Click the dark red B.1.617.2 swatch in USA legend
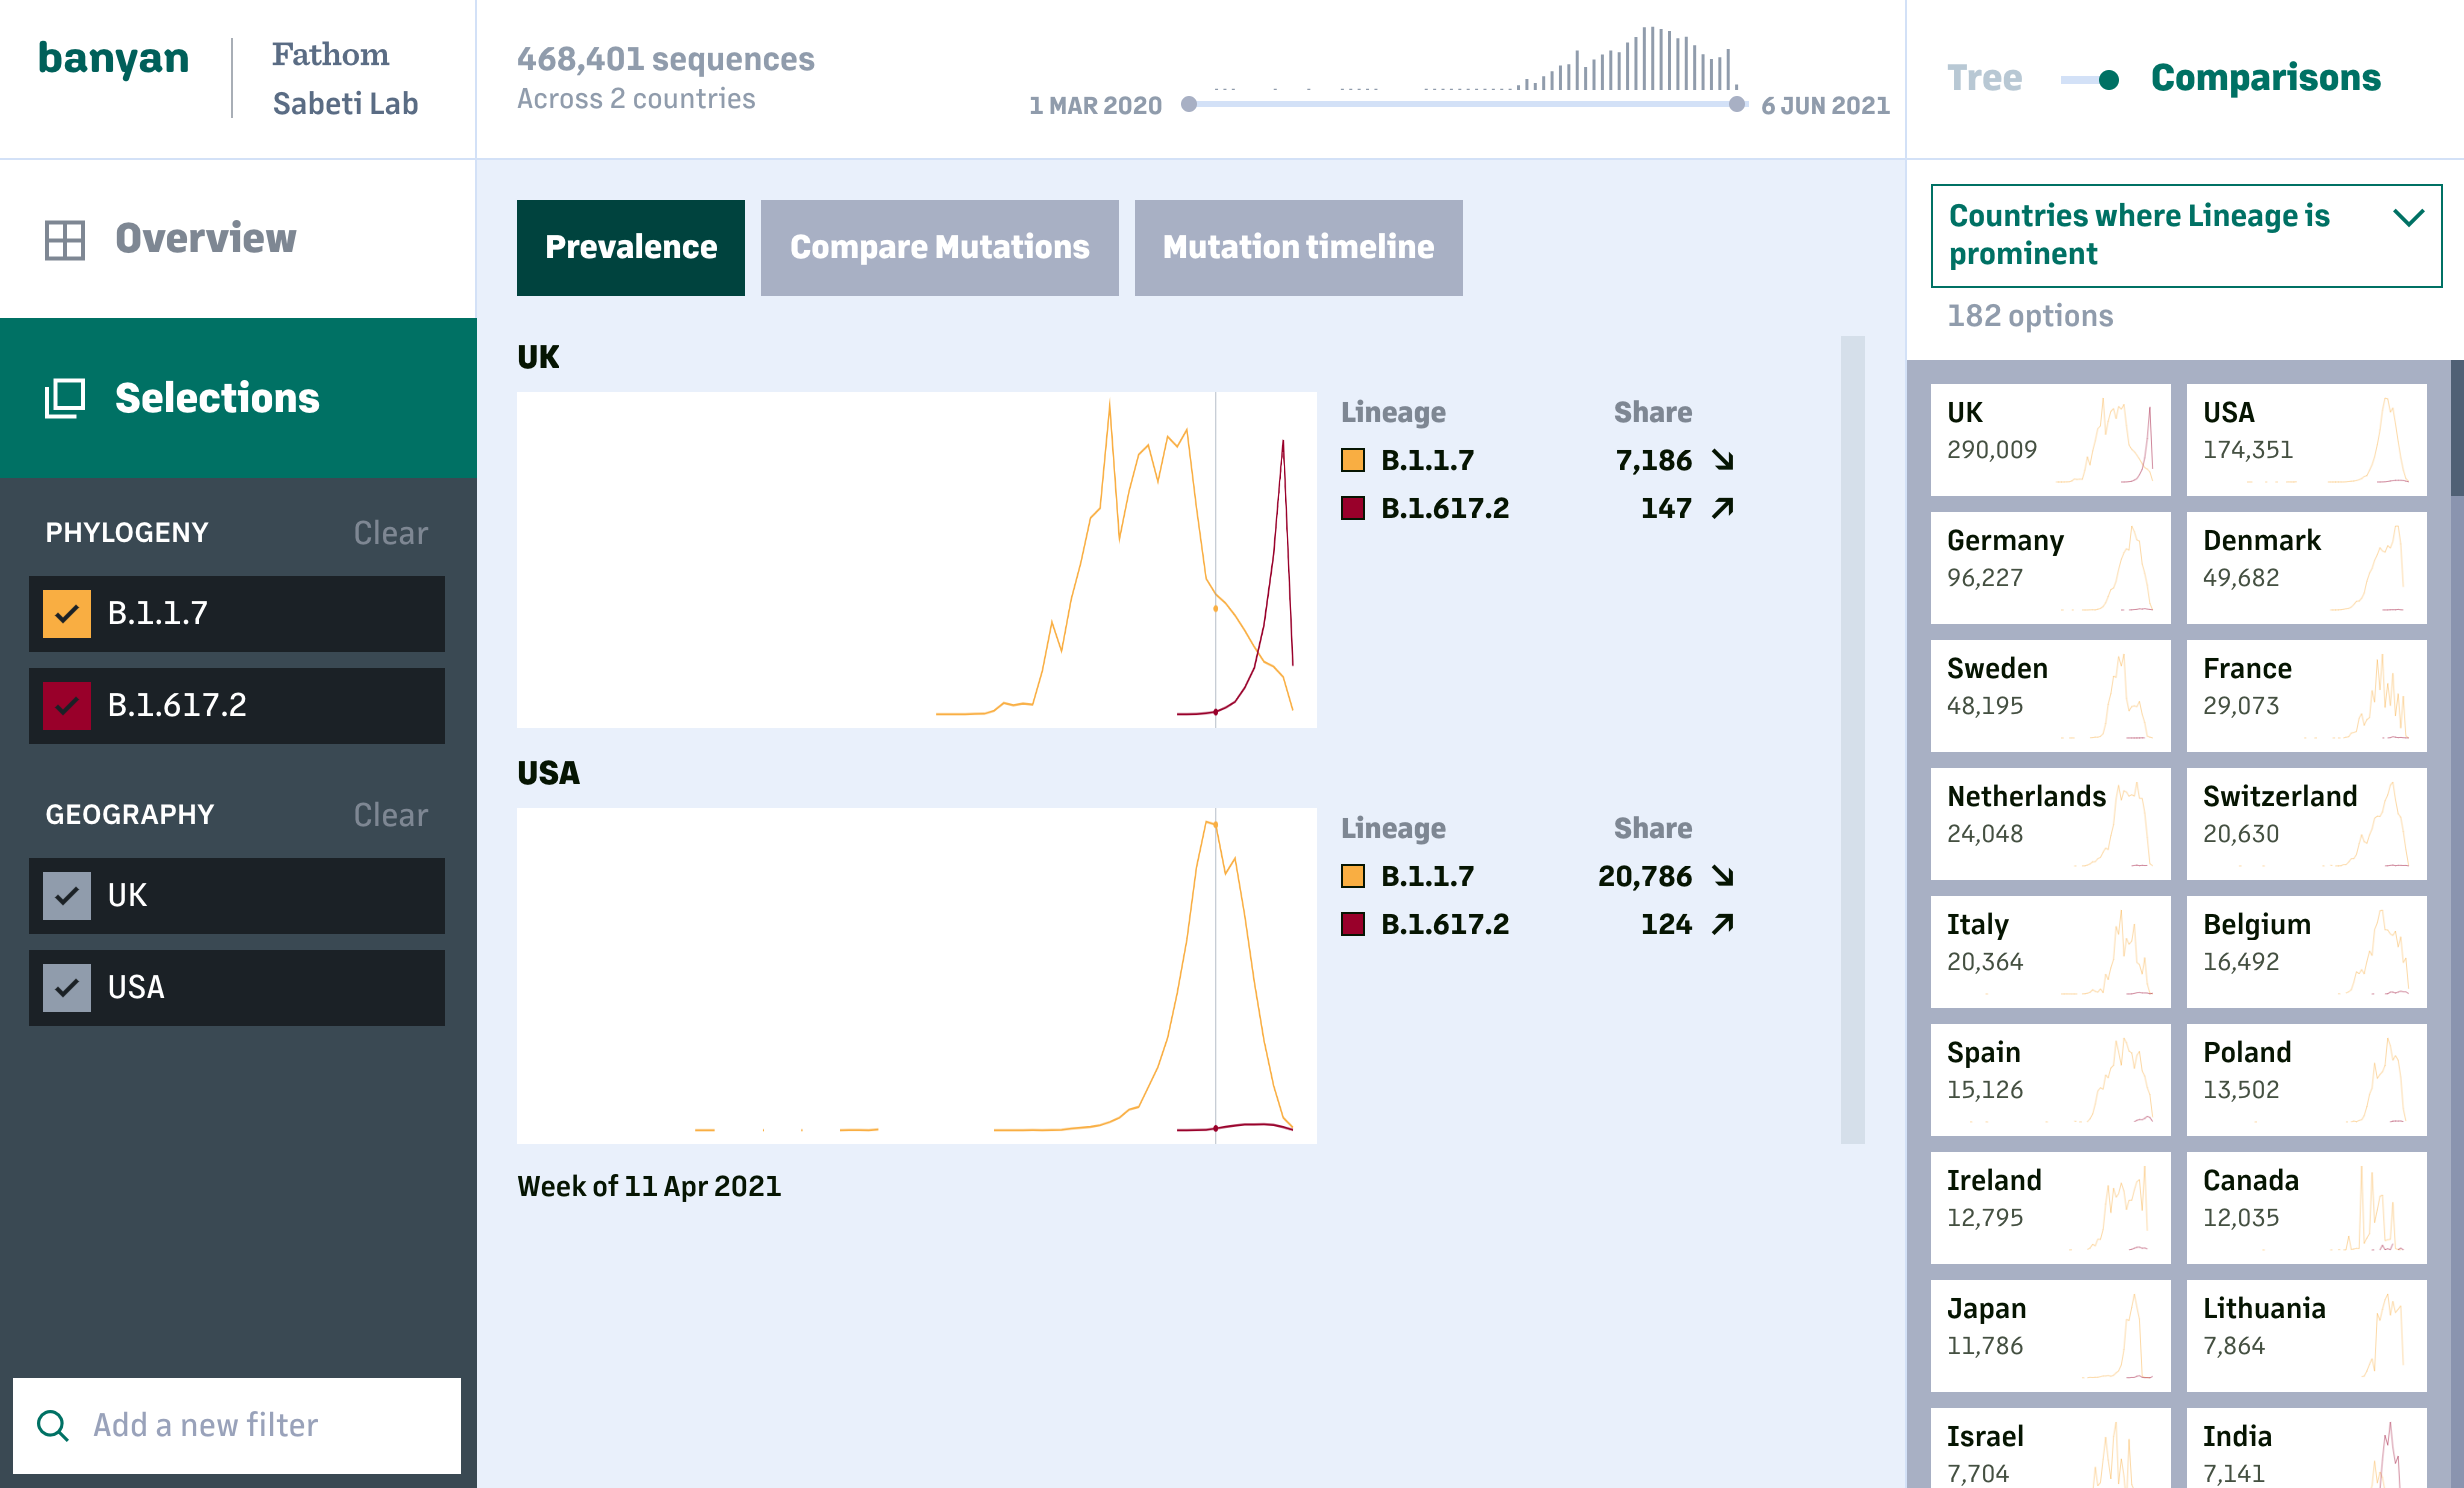Image resolution: width=2464 pixels, height=1488 pixels. click(x=1353, y=924)
